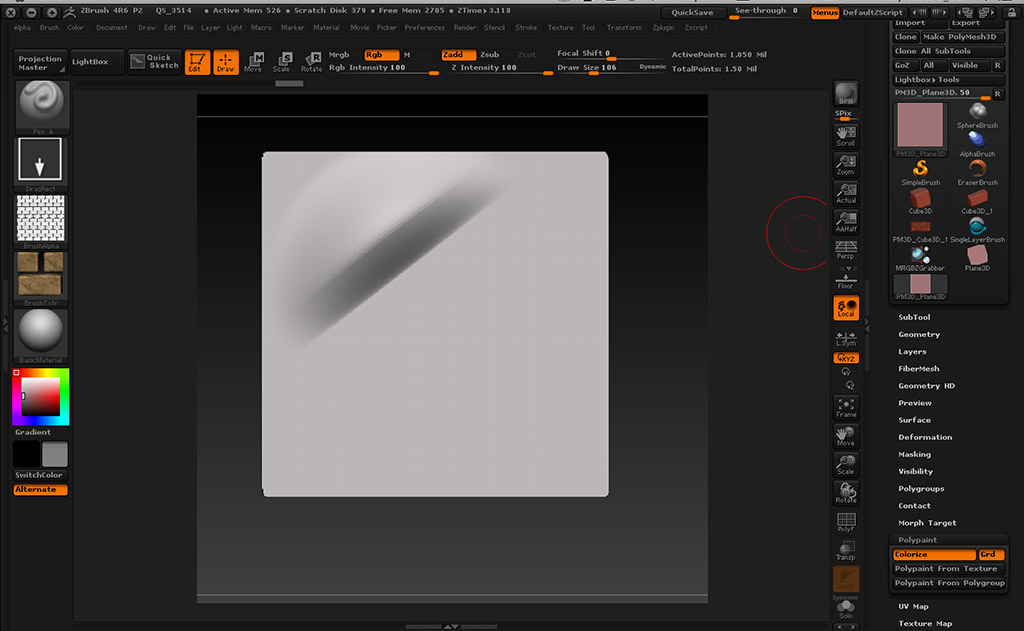
Task: Click the BPR render button
Action: tap(846, 94)
